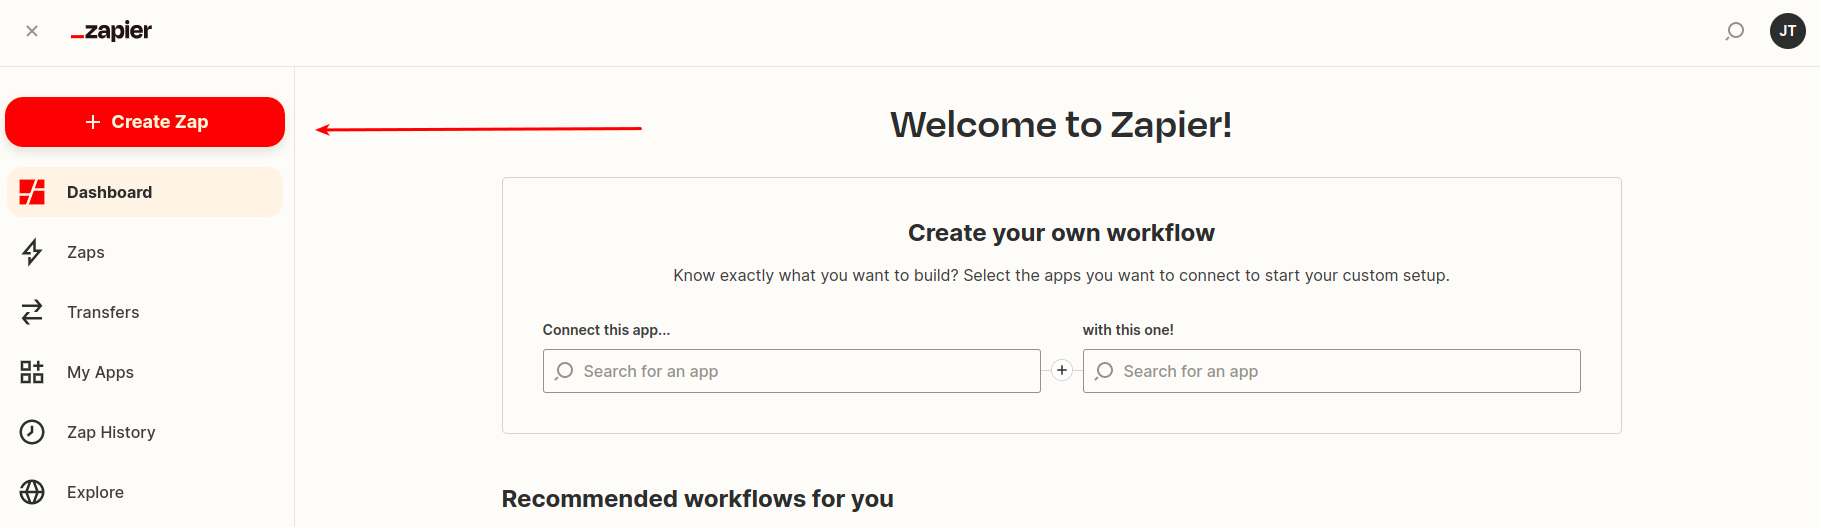
Task: Click the Transfers arrows icon
Action: coord(32,312)
